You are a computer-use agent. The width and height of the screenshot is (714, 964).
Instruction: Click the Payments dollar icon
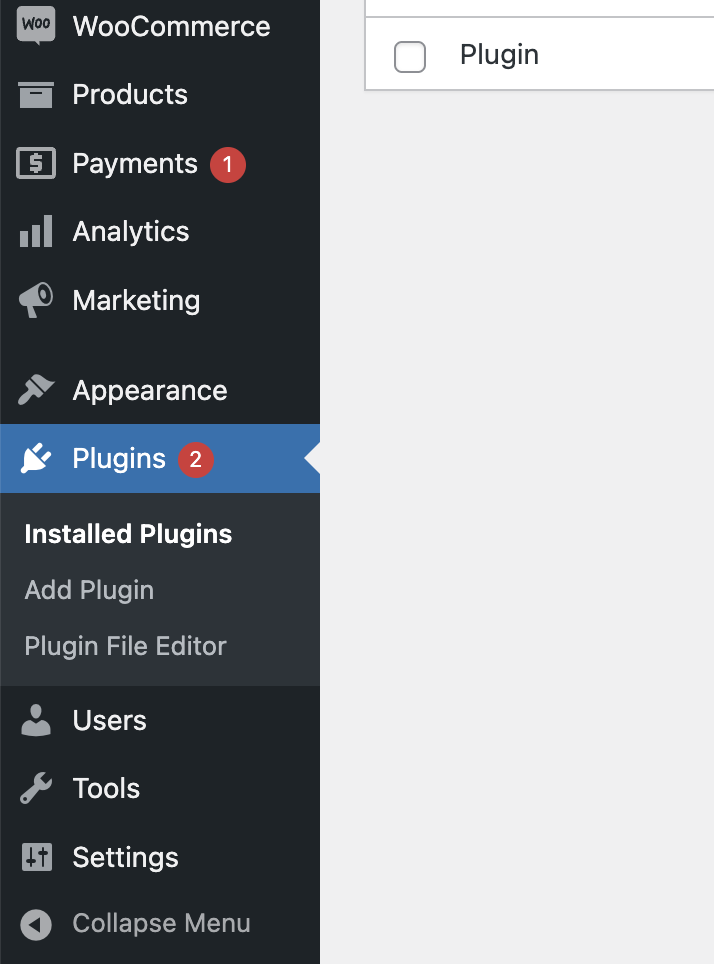pos(35,163)
